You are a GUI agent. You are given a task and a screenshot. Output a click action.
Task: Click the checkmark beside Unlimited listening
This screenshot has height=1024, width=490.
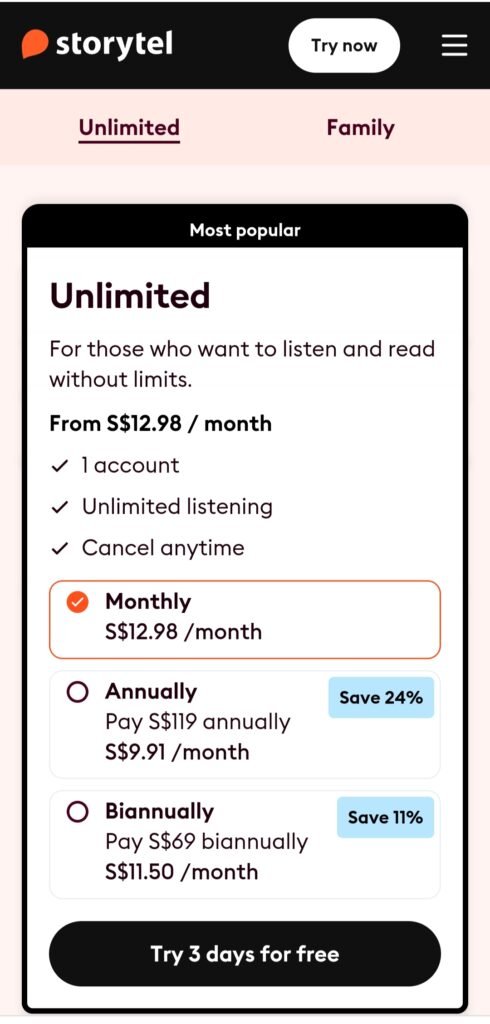(59, 508)
